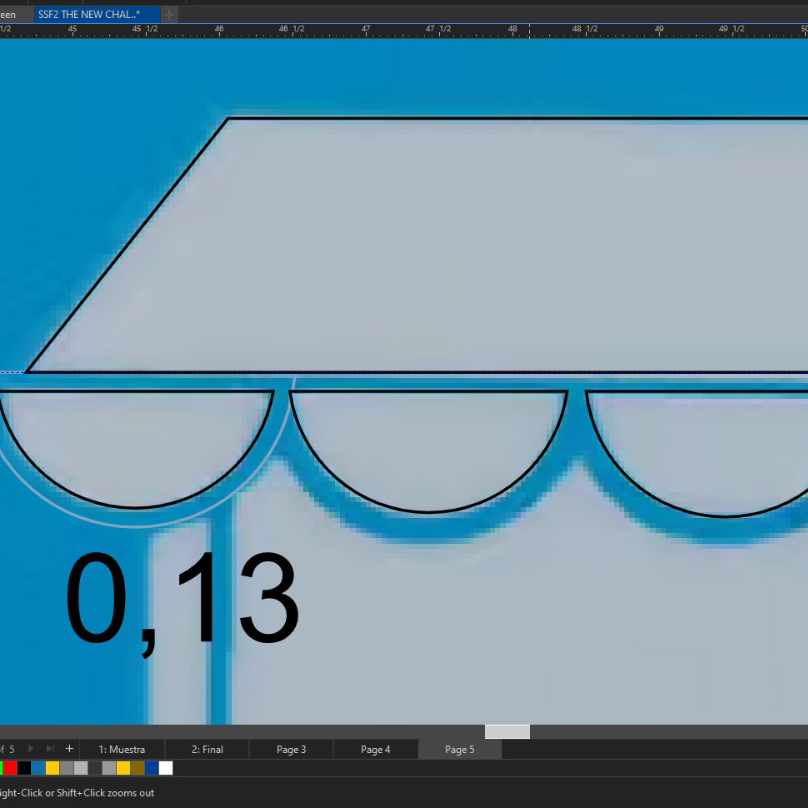Activate the Page 5 tab
808x808 pixels.
(x=460, y=749)
